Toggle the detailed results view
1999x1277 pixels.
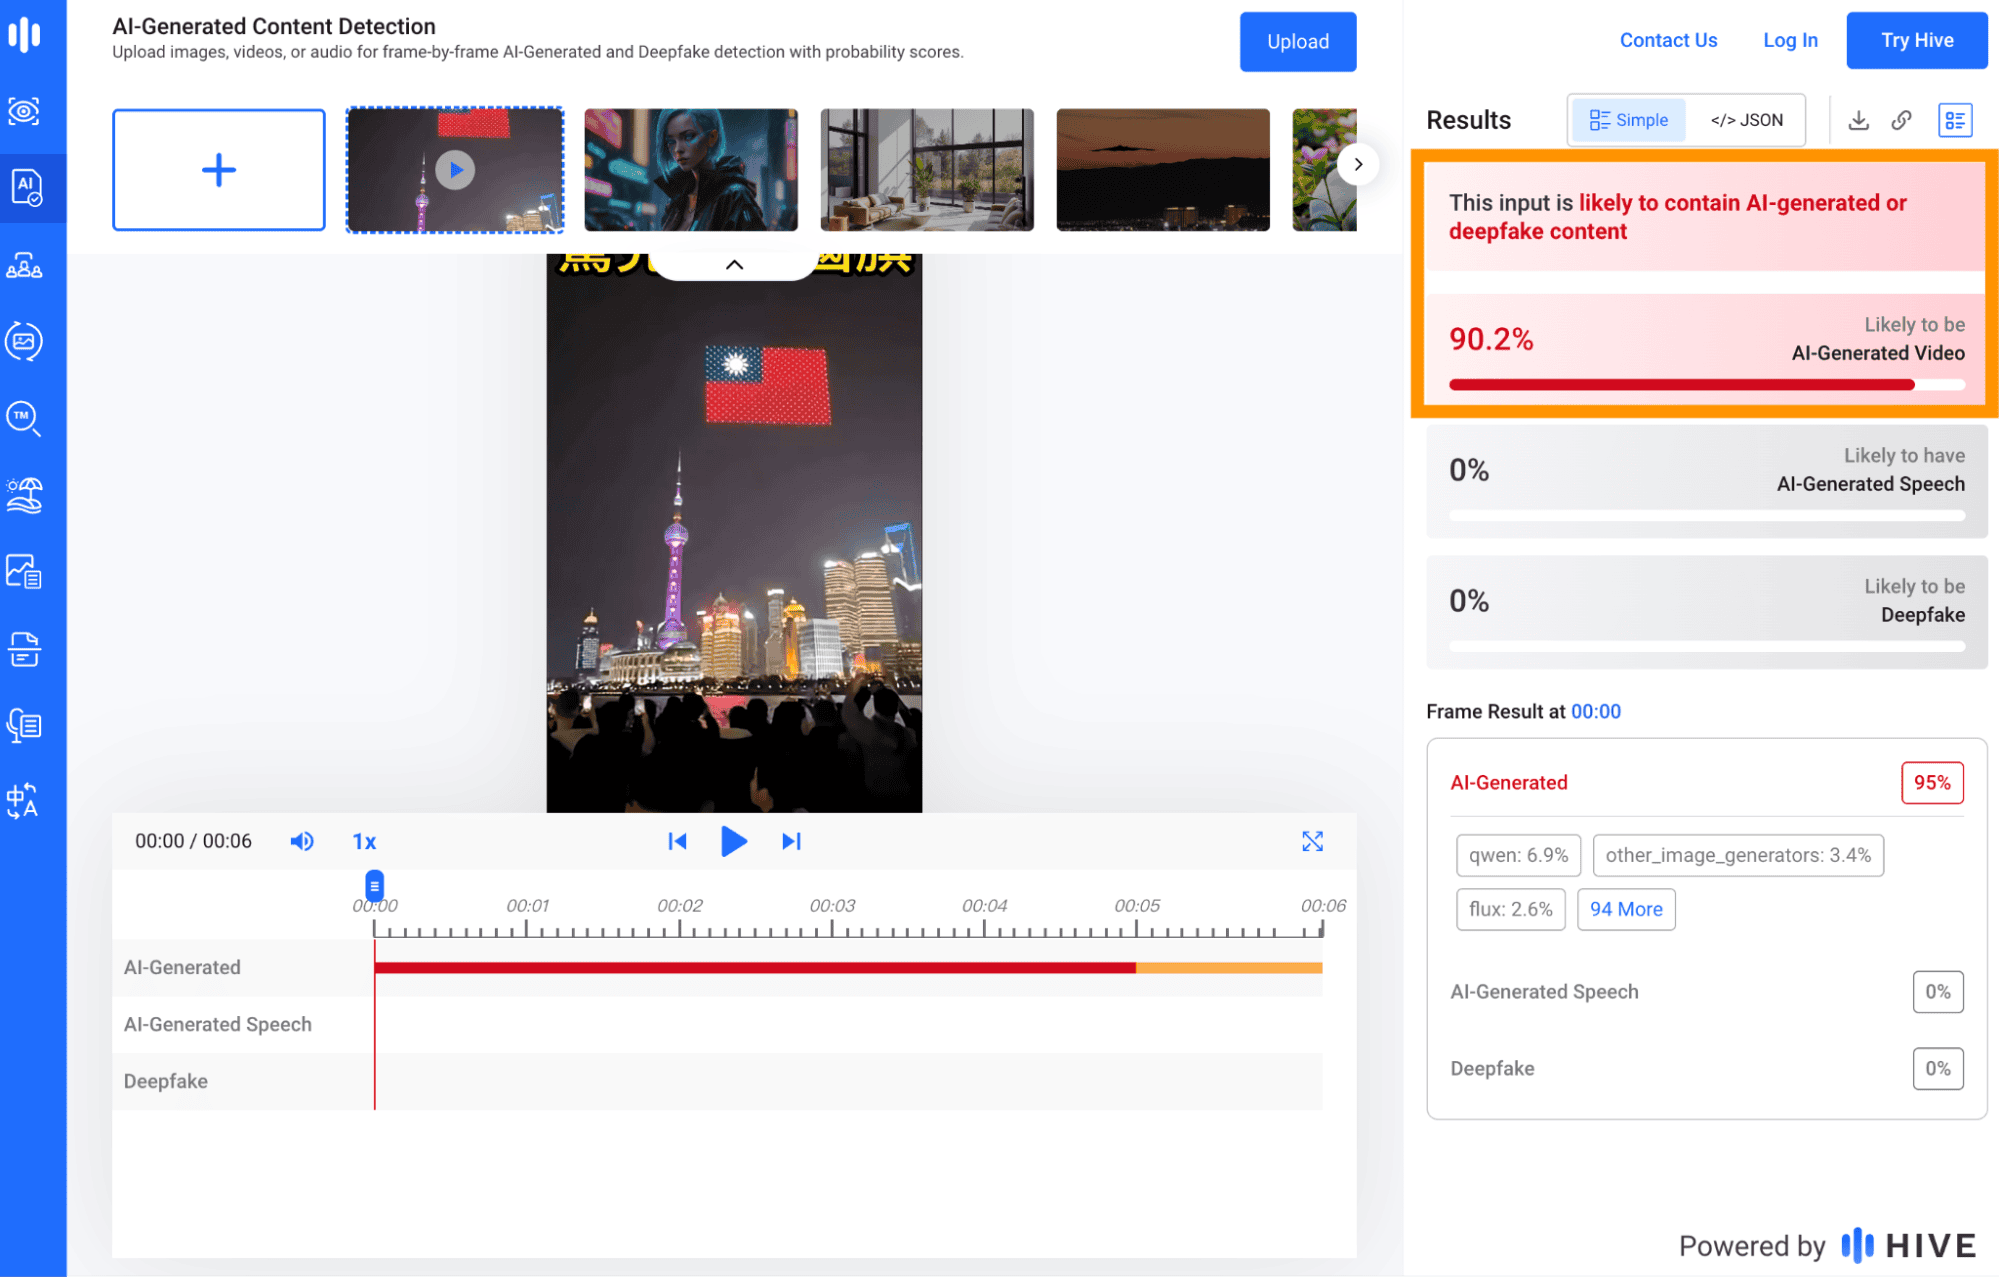[1954, 119]
